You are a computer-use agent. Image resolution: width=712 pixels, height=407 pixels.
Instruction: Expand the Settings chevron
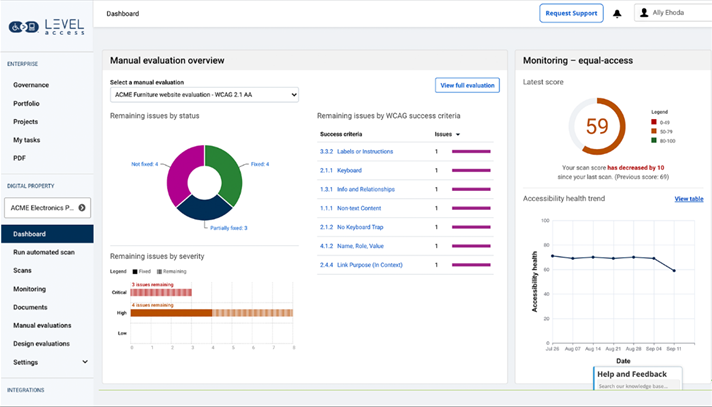pyautogui.click(x=85, y=362)
